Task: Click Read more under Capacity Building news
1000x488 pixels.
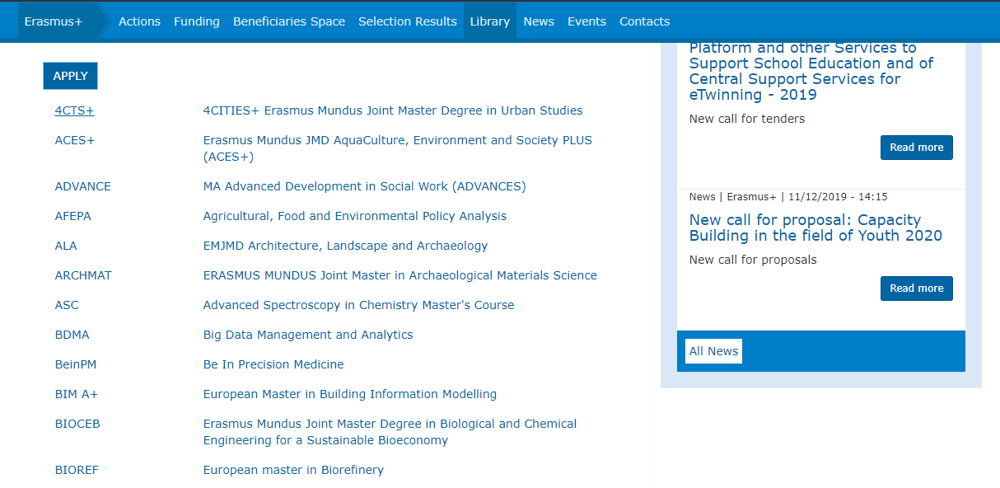Action: click(916, 288)
